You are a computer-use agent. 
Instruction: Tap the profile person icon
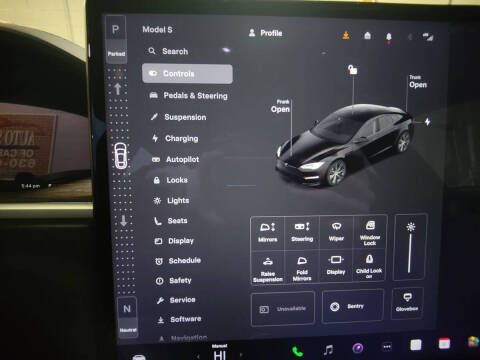pyautogui.click(x=252, y=32)
